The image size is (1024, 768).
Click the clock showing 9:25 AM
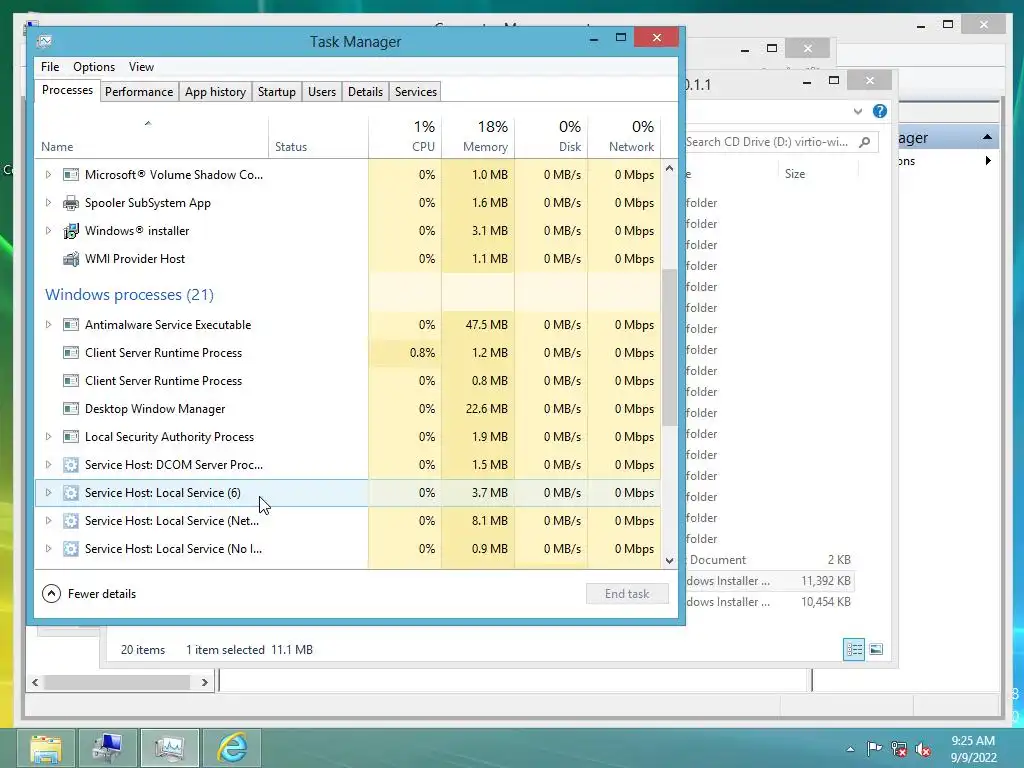[x=973, y=741]
